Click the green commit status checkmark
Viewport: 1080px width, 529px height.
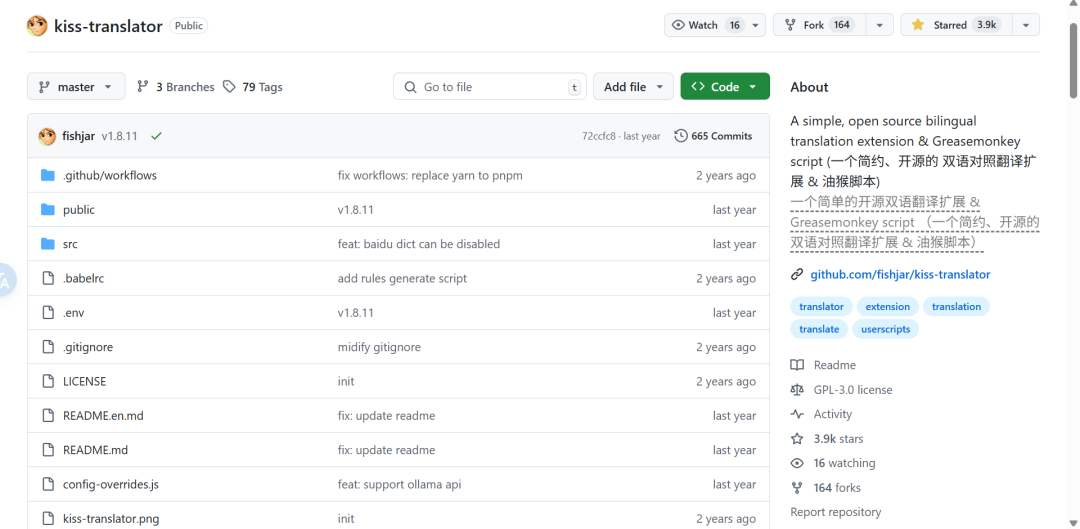[x=156, y=136]
